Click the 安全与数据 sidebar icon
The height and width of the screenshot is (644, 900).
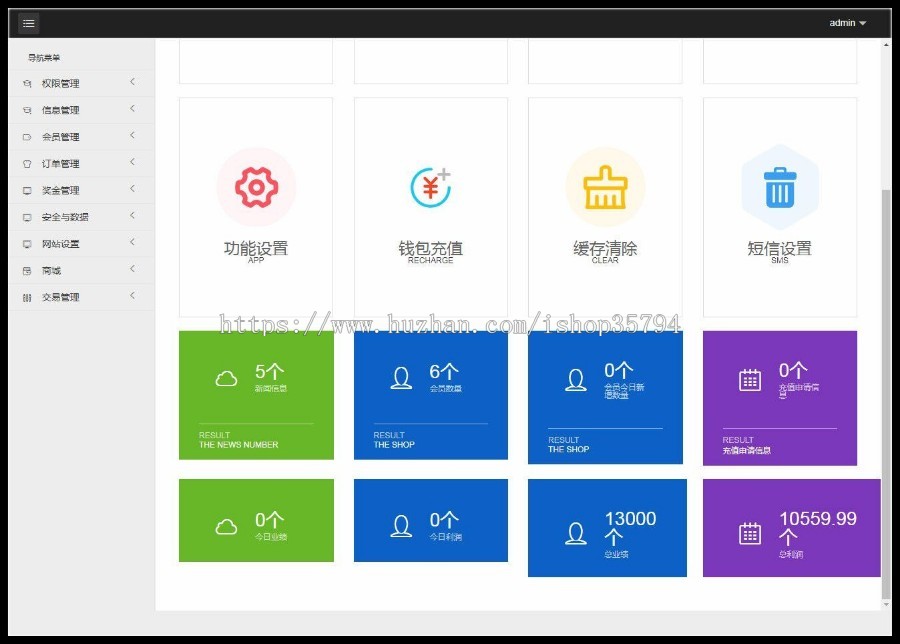pos(27,218)
